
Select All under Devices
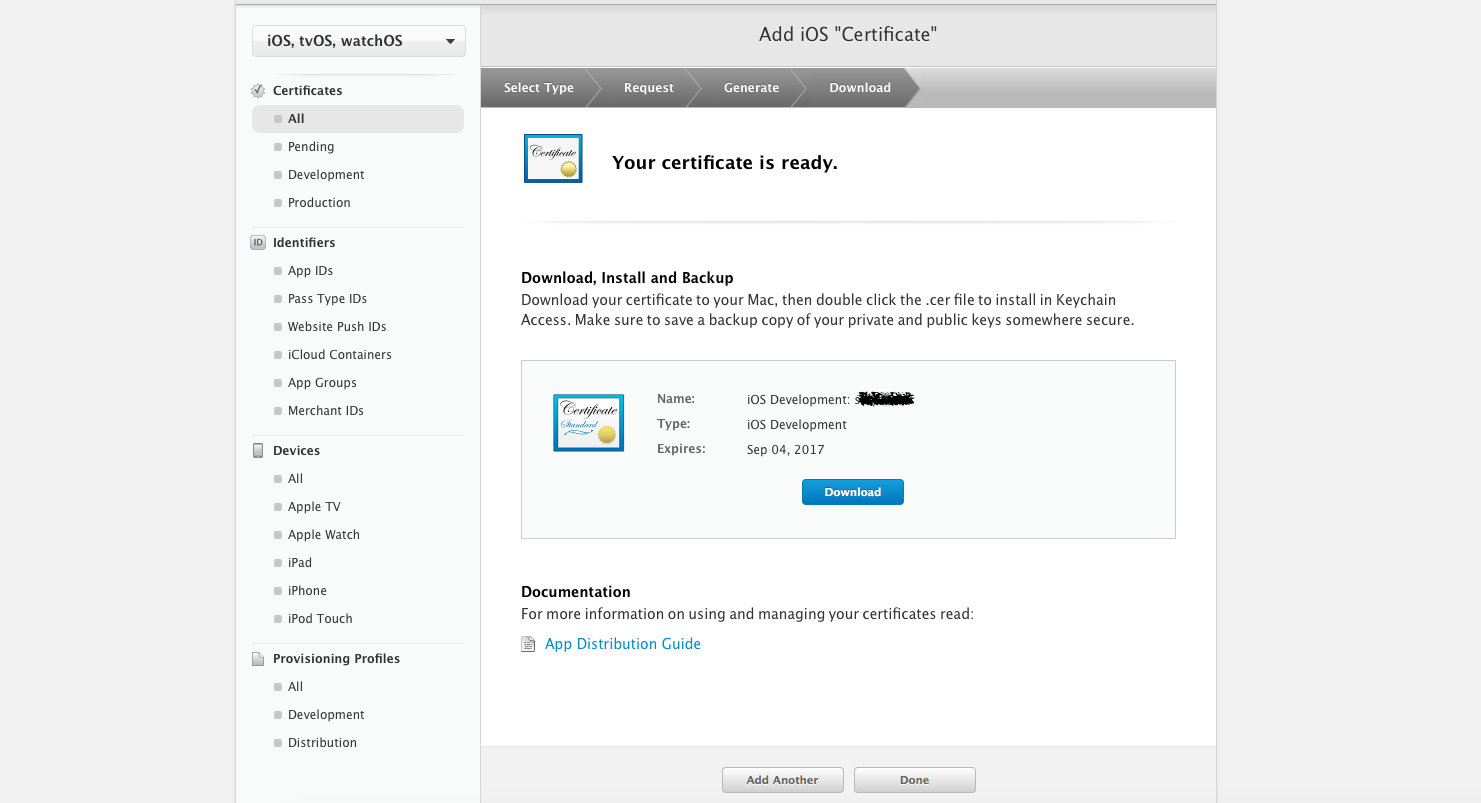click(295, 479)
